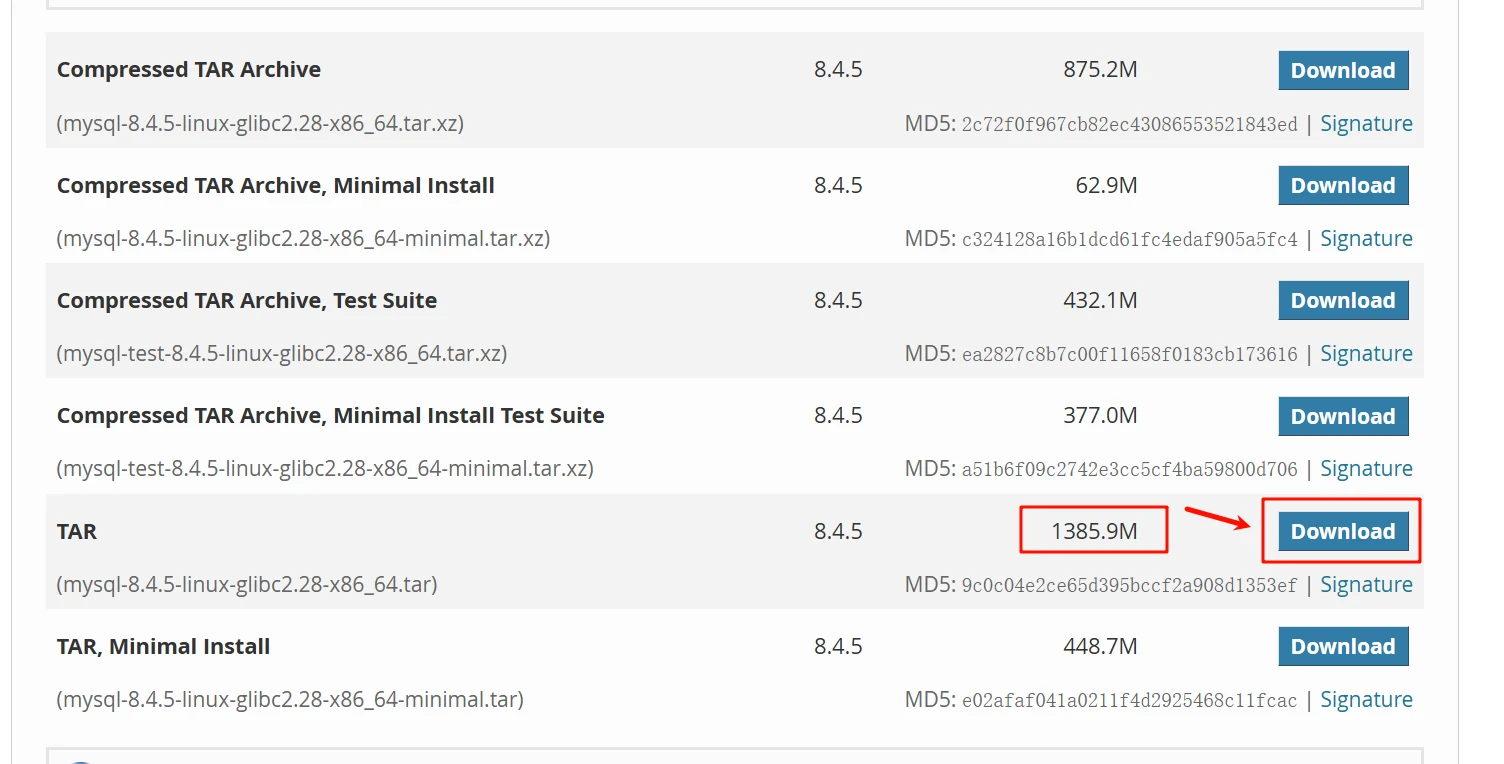Click the MD5 hash e02afaf041a0211f4d2925468c11fcac
1504x764 pixels.
(1129, 701)
